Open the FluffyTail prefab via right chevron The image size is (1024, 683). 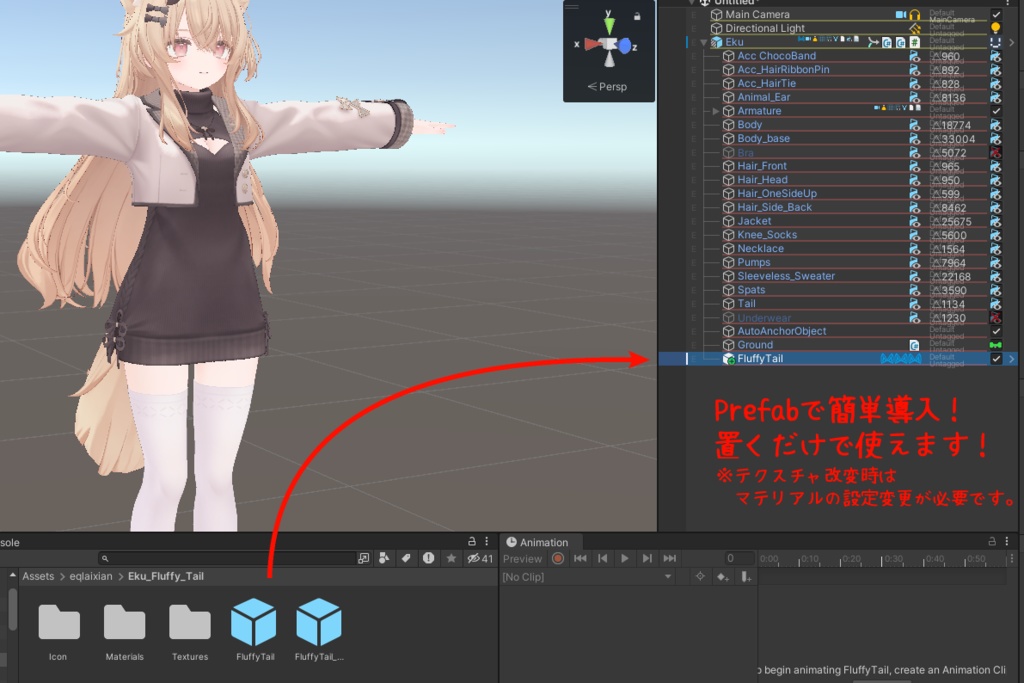click(x=1012, y=358)
